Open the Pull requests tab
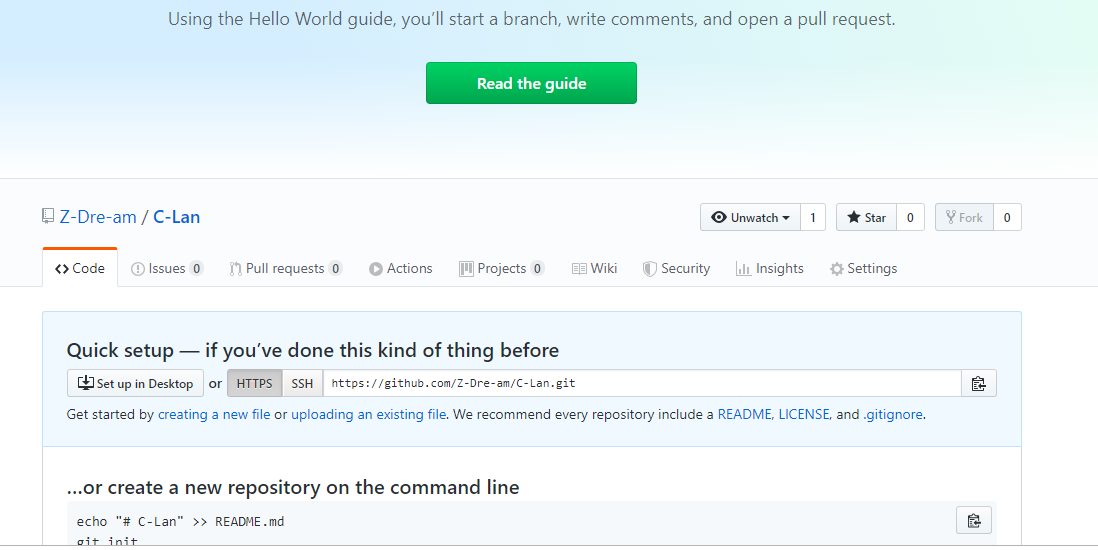This screenshot has height=550, width=1098. click(286, 268)
